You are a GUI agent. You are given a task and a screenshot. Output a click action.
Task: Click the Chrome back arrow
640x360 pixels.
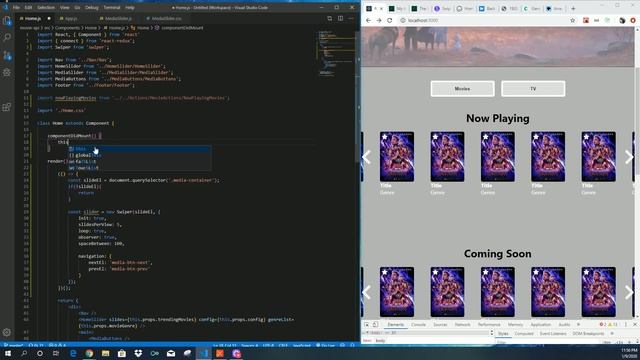tap(368, 20)
